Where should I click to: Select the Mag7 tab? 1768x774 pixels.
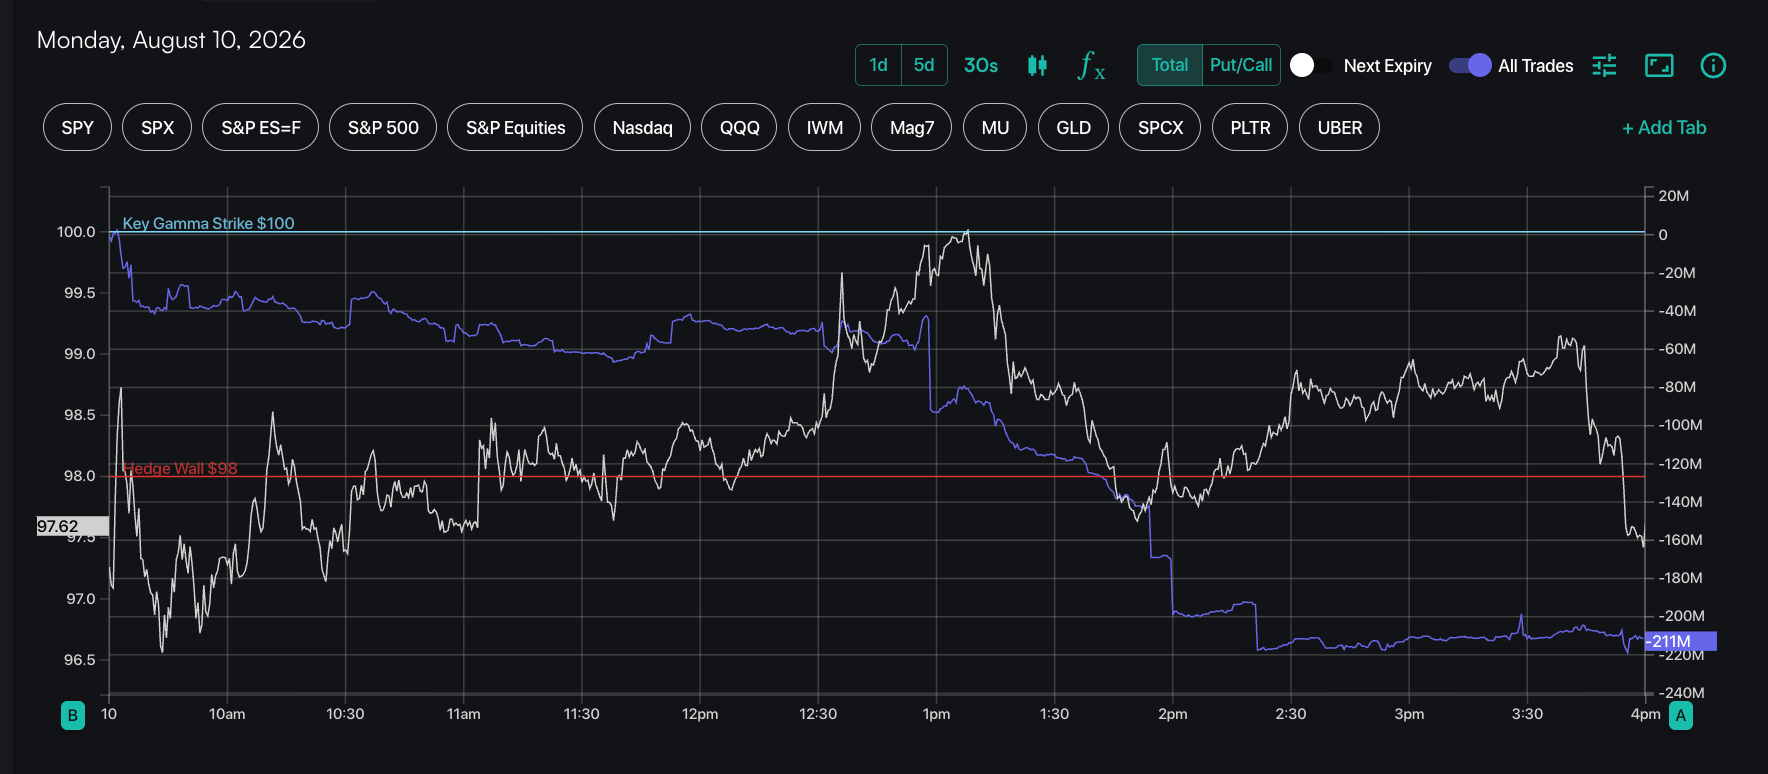click(911, 127)
